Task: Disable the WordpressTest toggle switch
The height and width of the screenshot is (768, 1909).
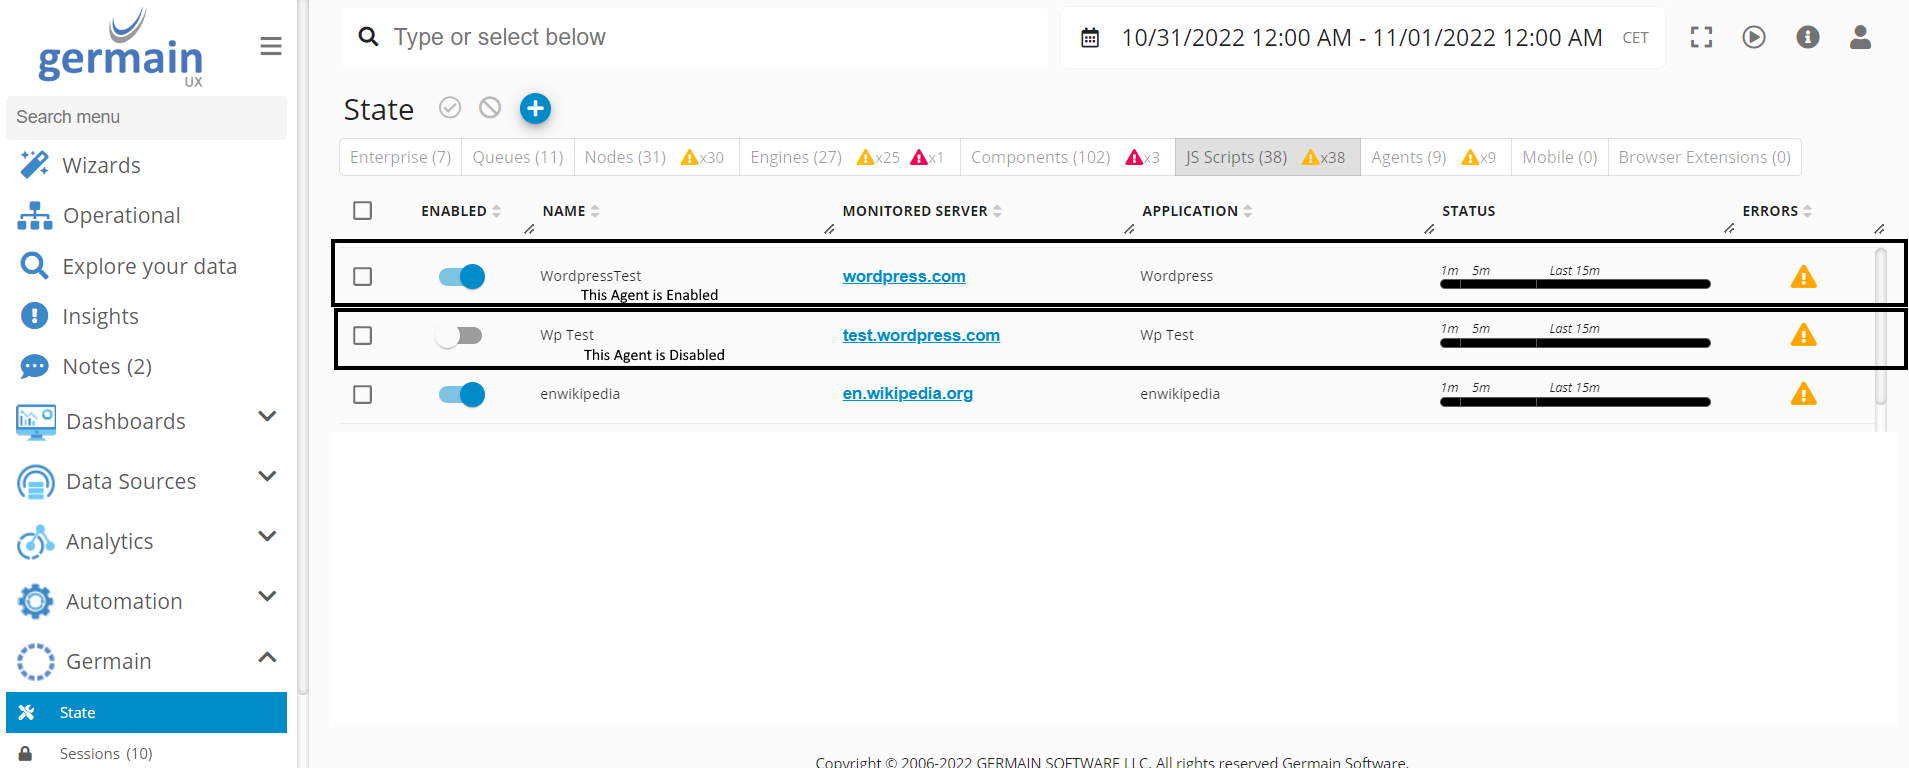Action: click(461, 277)
